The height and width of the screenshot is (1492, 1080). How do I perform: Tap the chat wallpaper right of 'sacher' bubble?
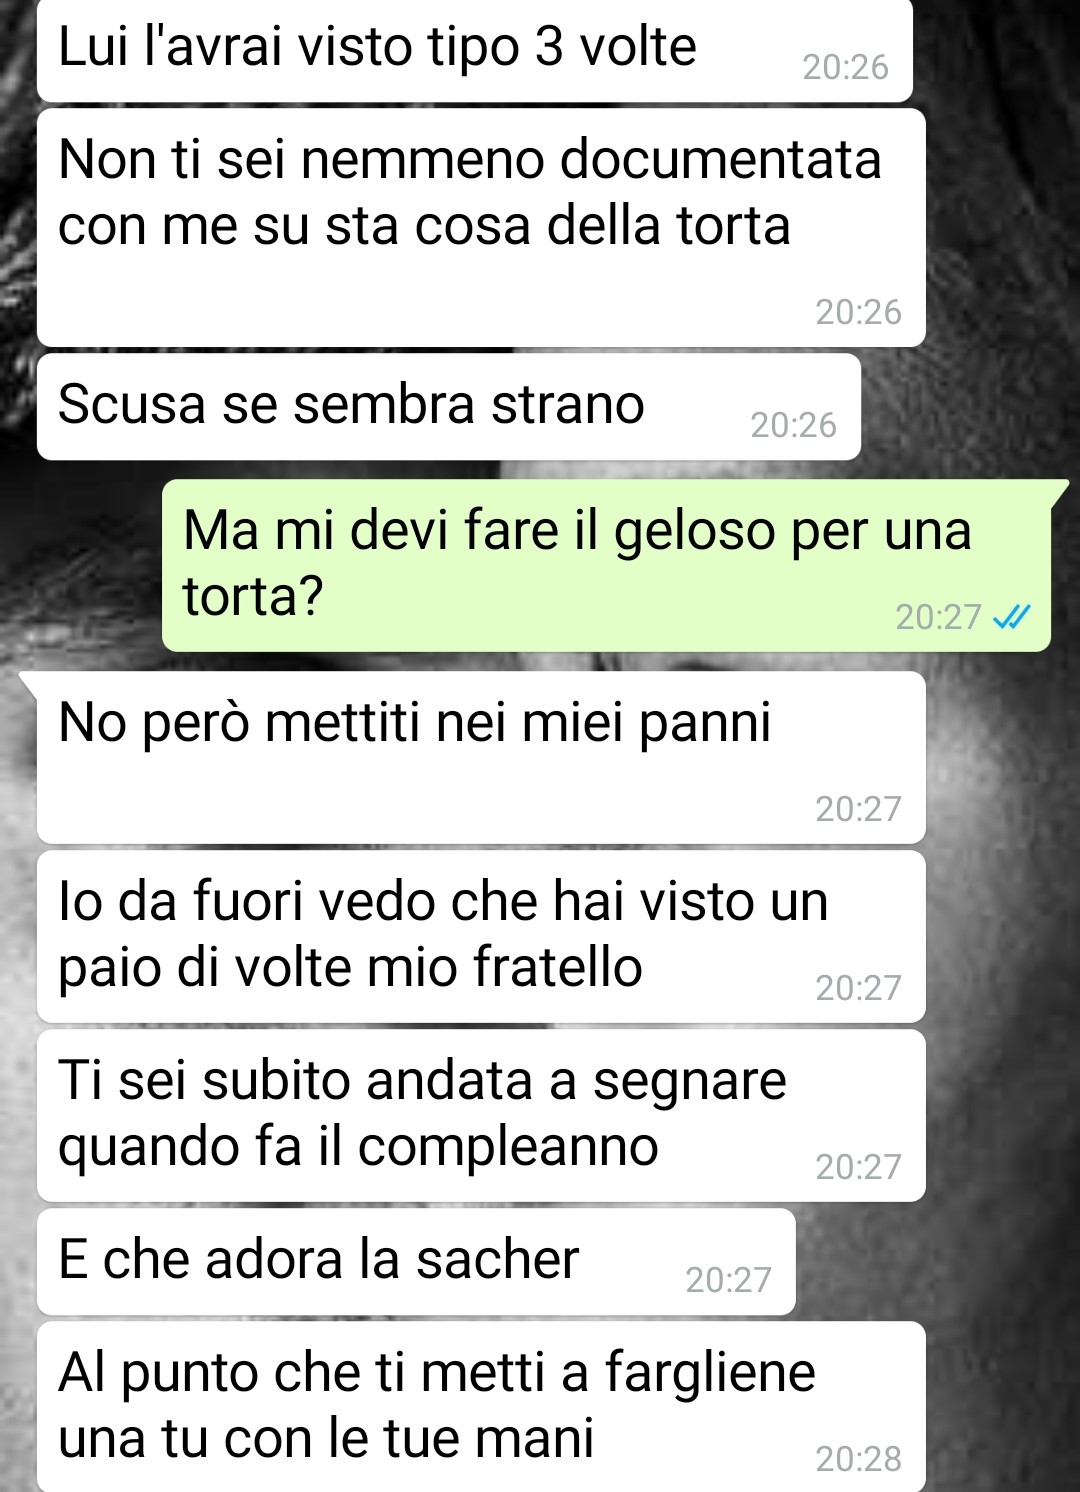935,1261
